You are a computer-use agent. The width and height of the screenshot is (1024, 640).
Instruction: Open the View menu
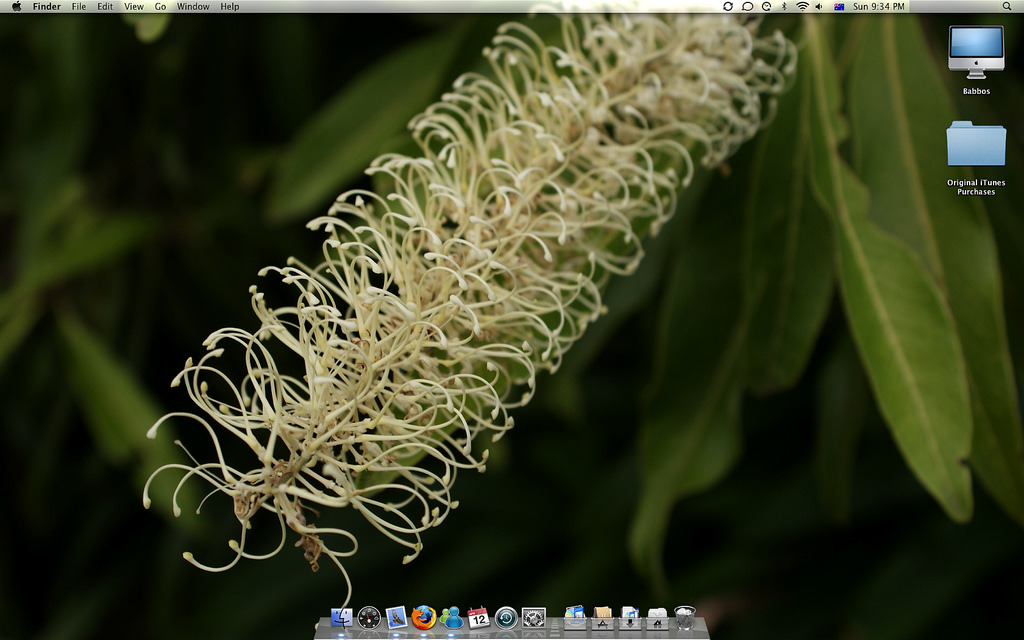click(x=133, y=7)
